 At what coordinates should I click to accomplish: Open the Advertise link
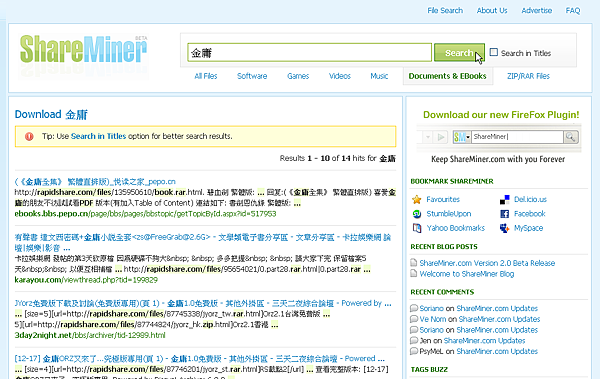click(x=536, y=10)
